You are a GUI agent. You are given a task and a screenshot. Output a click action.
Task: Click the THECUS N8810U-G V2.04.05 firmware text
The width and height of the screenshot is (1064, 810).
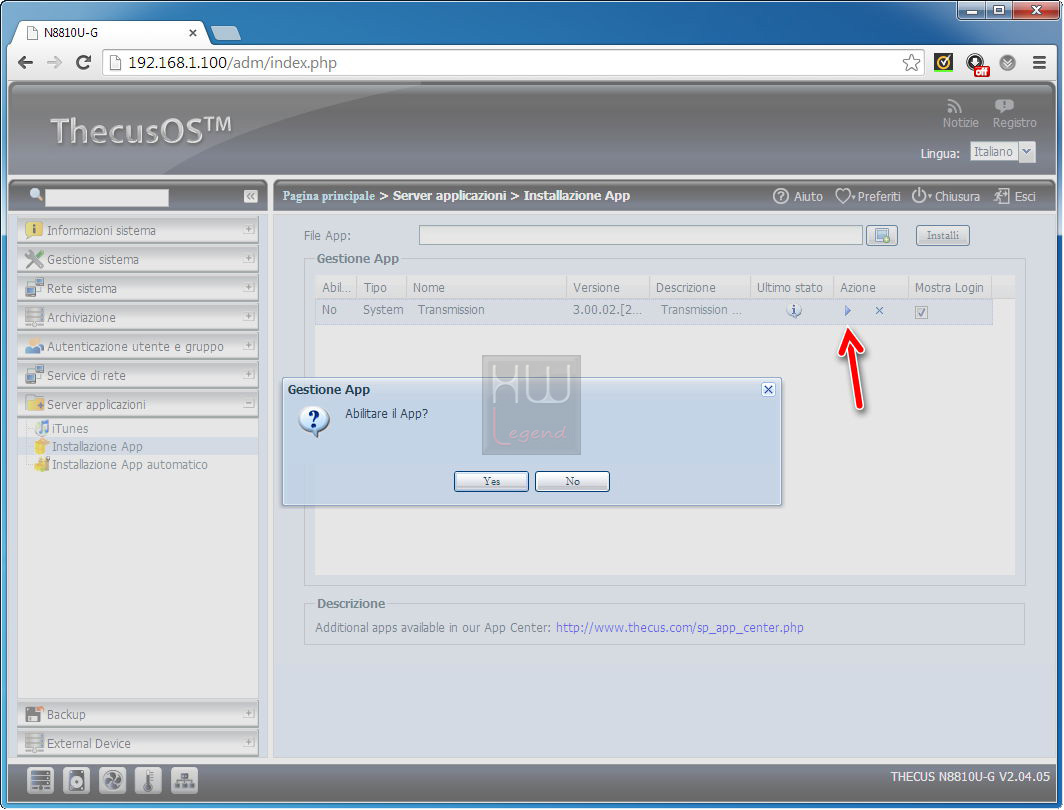(970, 776)
